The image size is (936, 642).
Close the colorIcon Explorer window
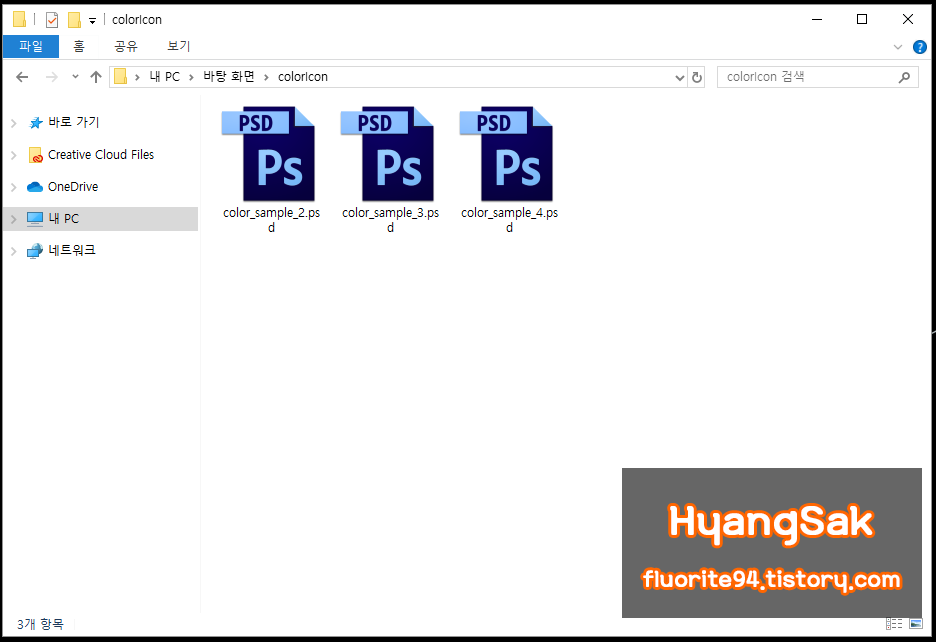908,20
